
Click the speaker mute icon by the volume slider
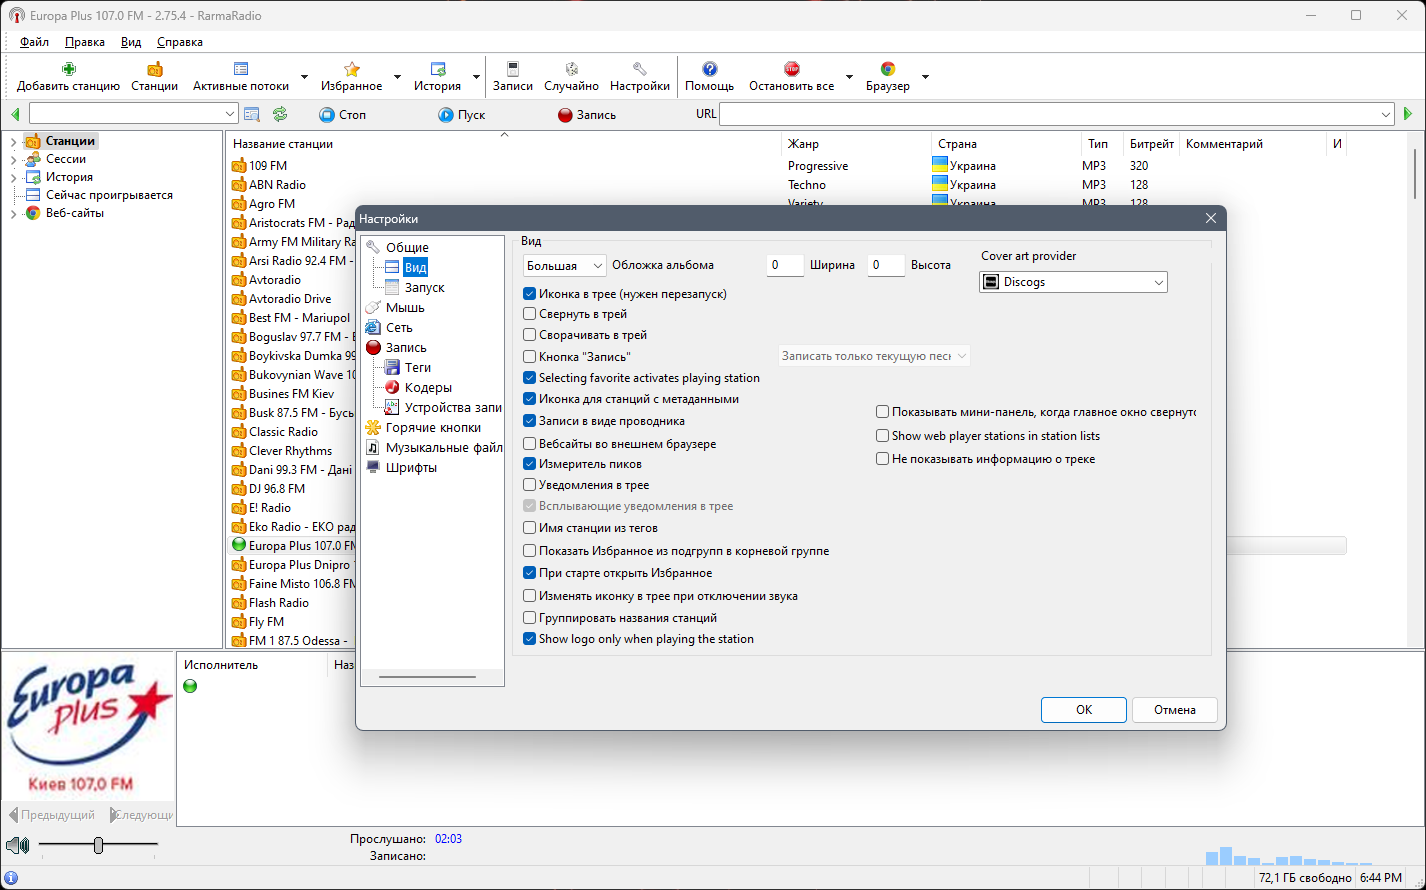click(x=17, y=846)
